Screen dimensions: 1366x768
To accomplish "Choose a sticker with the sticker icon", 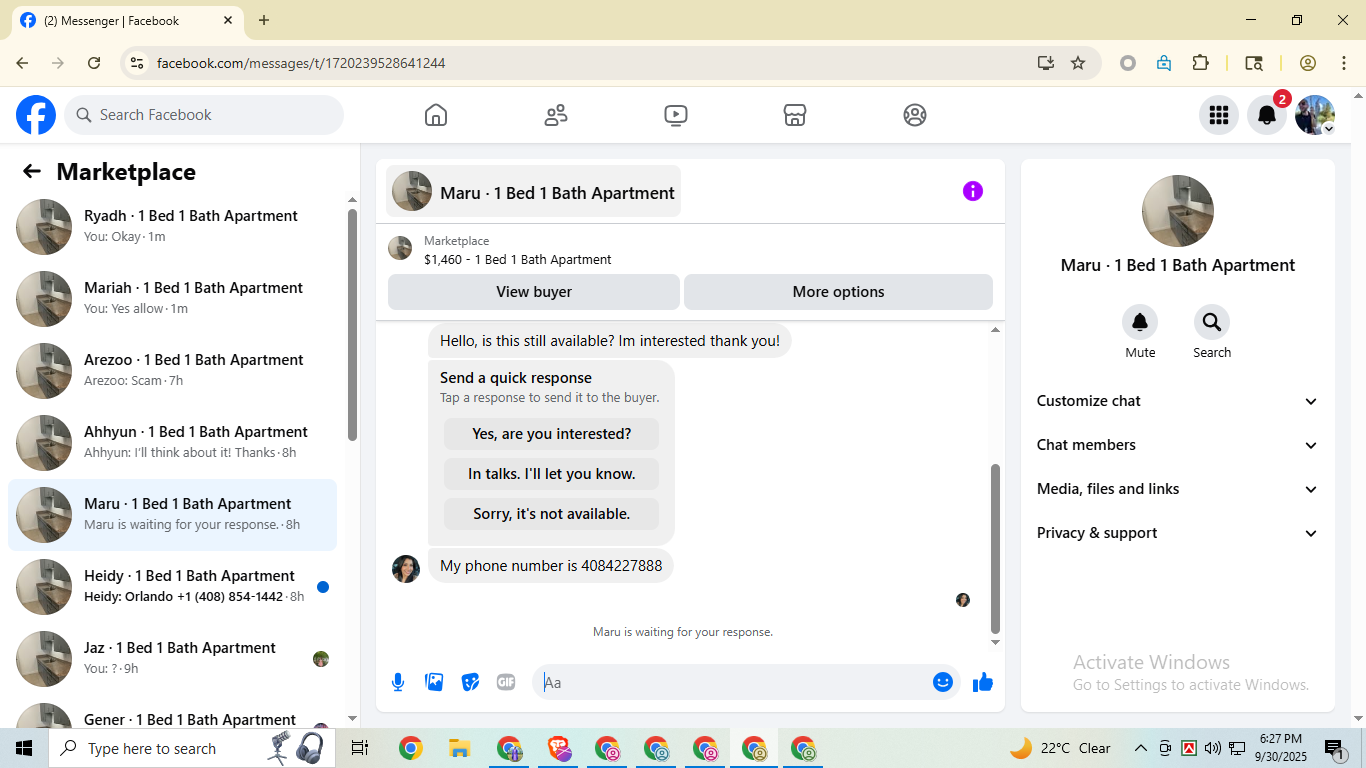I will [470, 682].
